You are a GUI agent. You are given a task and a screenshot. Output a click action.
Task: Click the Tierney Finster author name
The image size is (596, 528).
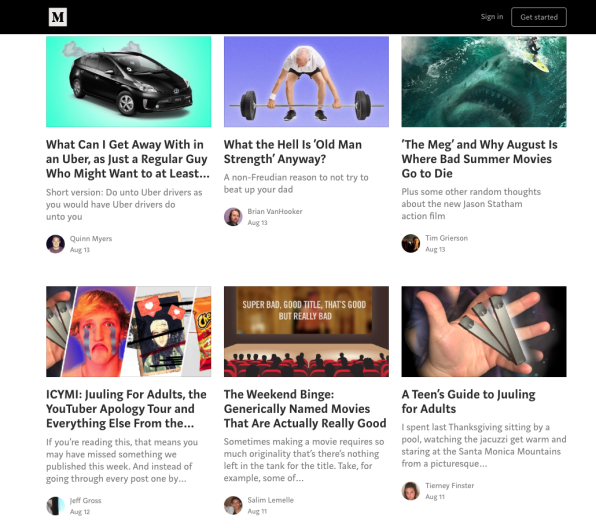pos(450,485)
